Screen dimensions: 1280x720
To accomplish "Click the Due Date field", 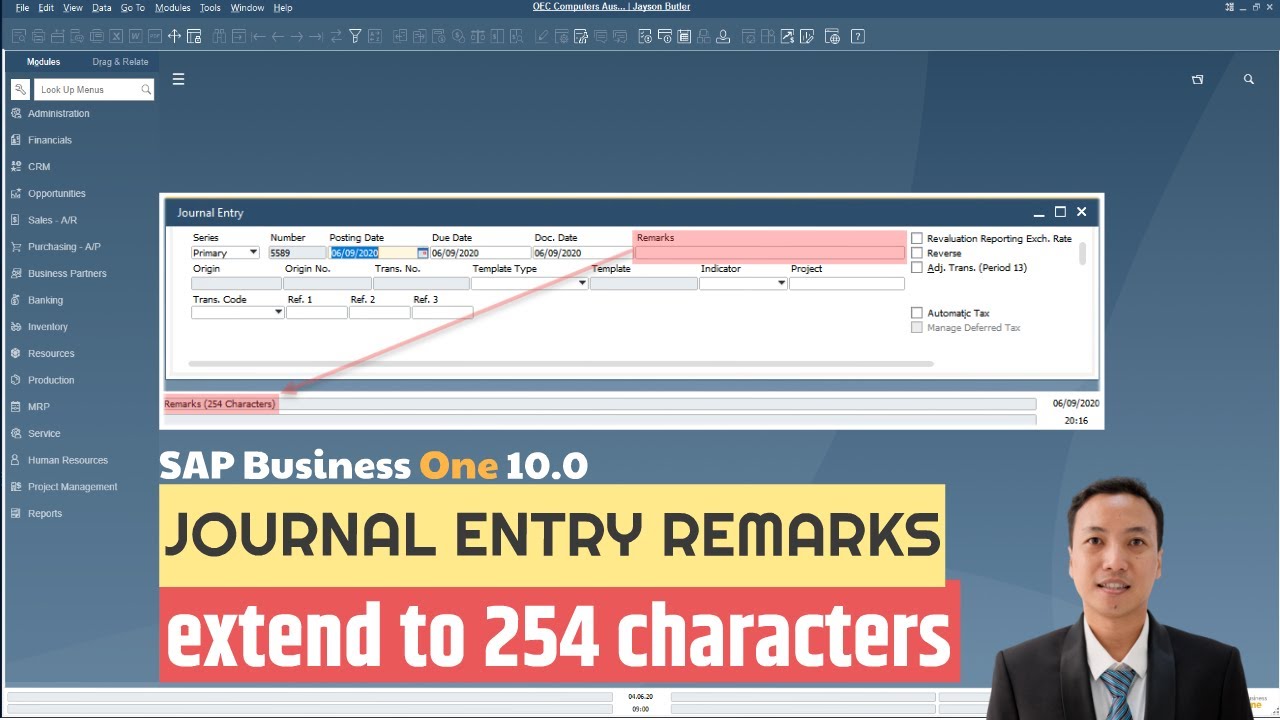I will (481, 253).
